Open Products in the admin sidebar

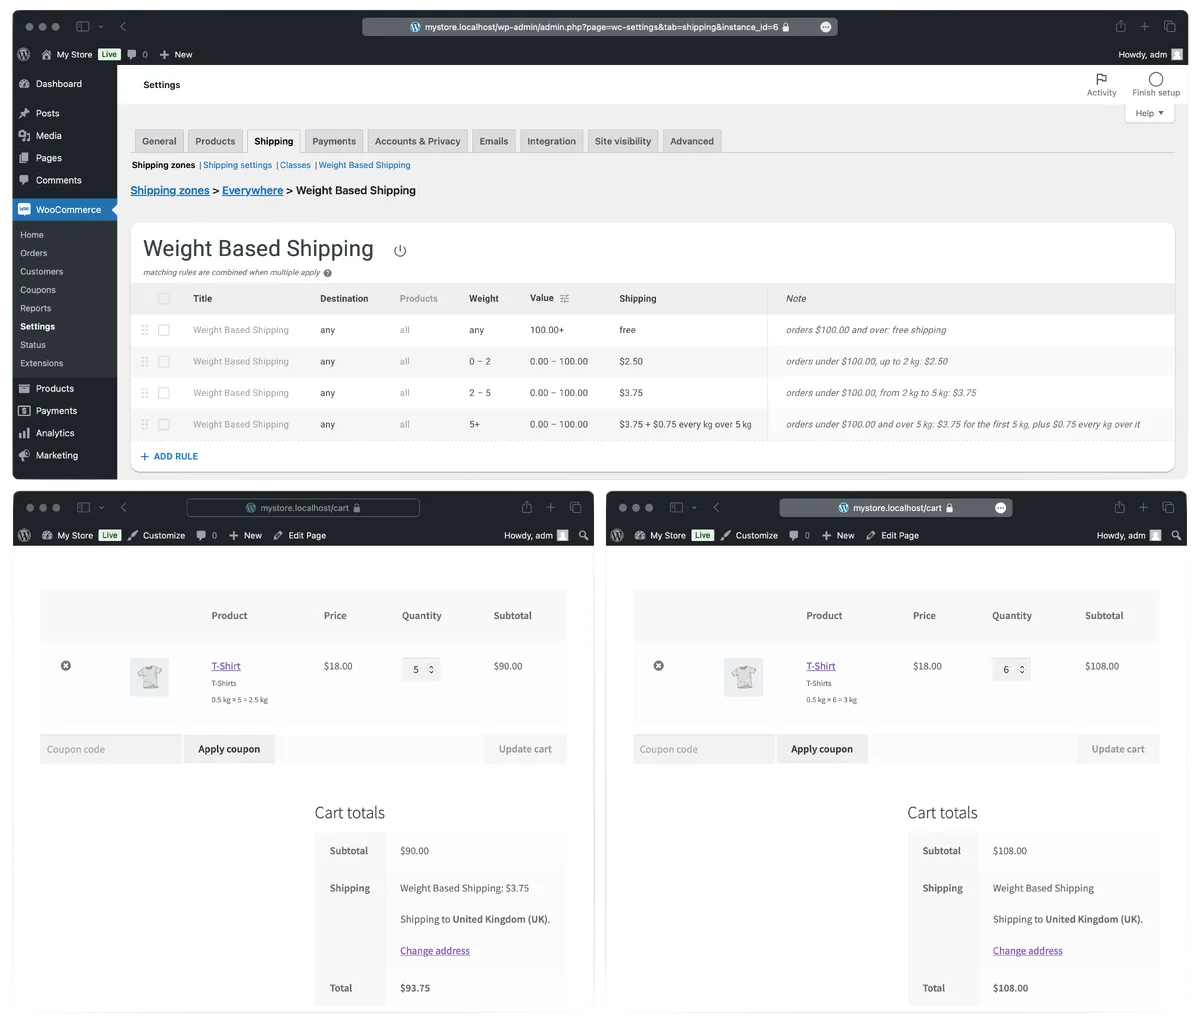coord(54,388)
